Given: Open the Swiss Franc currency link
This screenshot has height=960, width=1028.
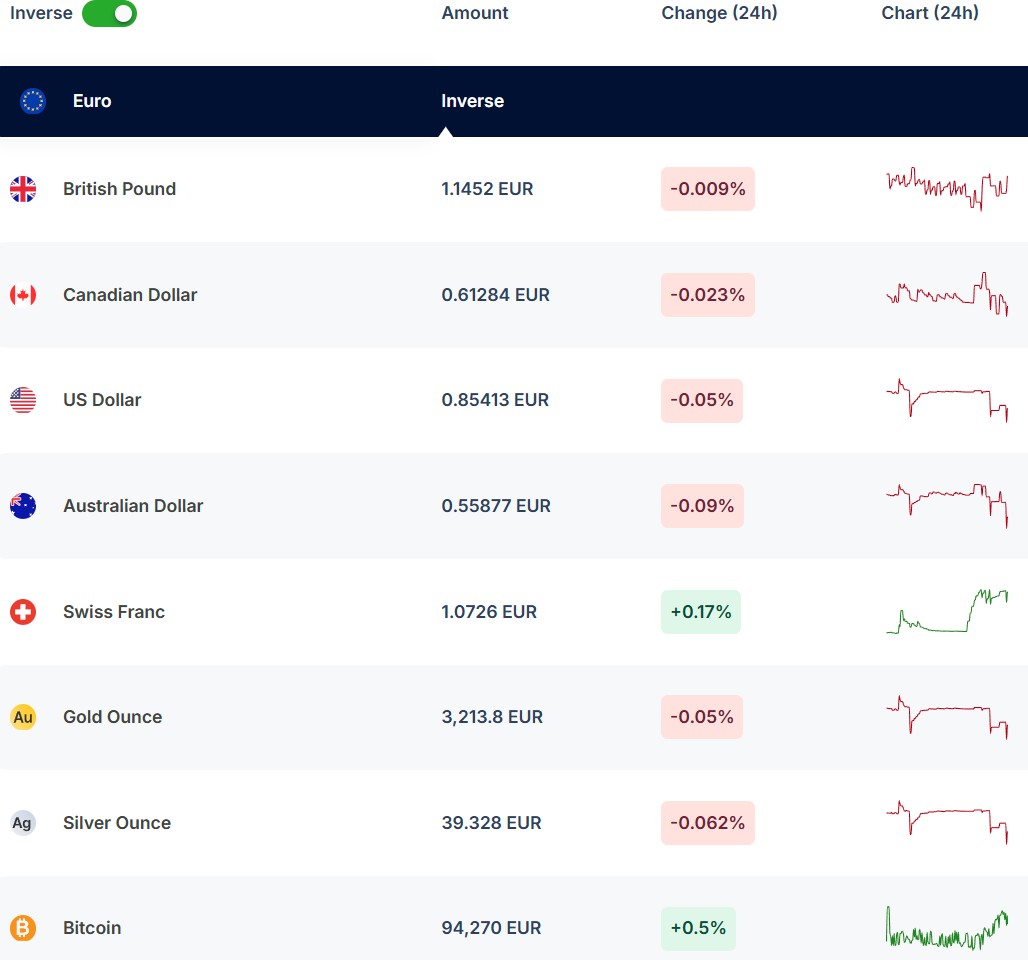Looking at the screenshot, I should click(x=114, y=612).
